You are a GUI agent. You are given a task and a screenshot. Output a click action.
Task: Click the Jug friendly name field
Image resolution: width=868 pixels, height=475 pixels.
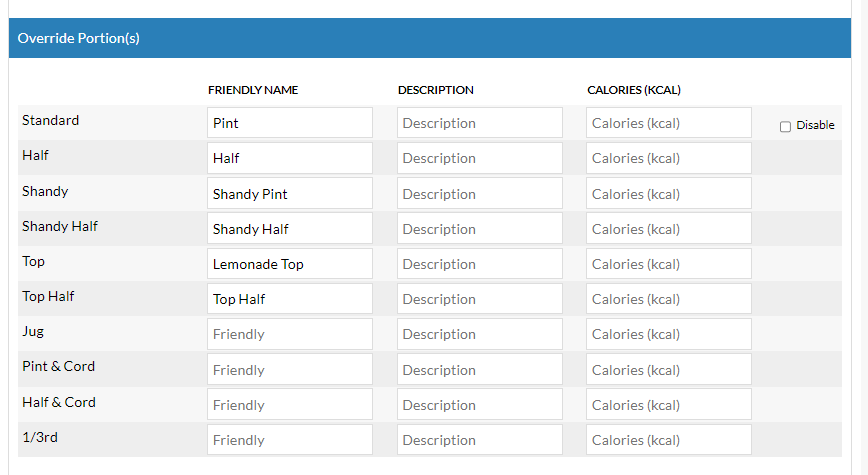tap(289, 334)
